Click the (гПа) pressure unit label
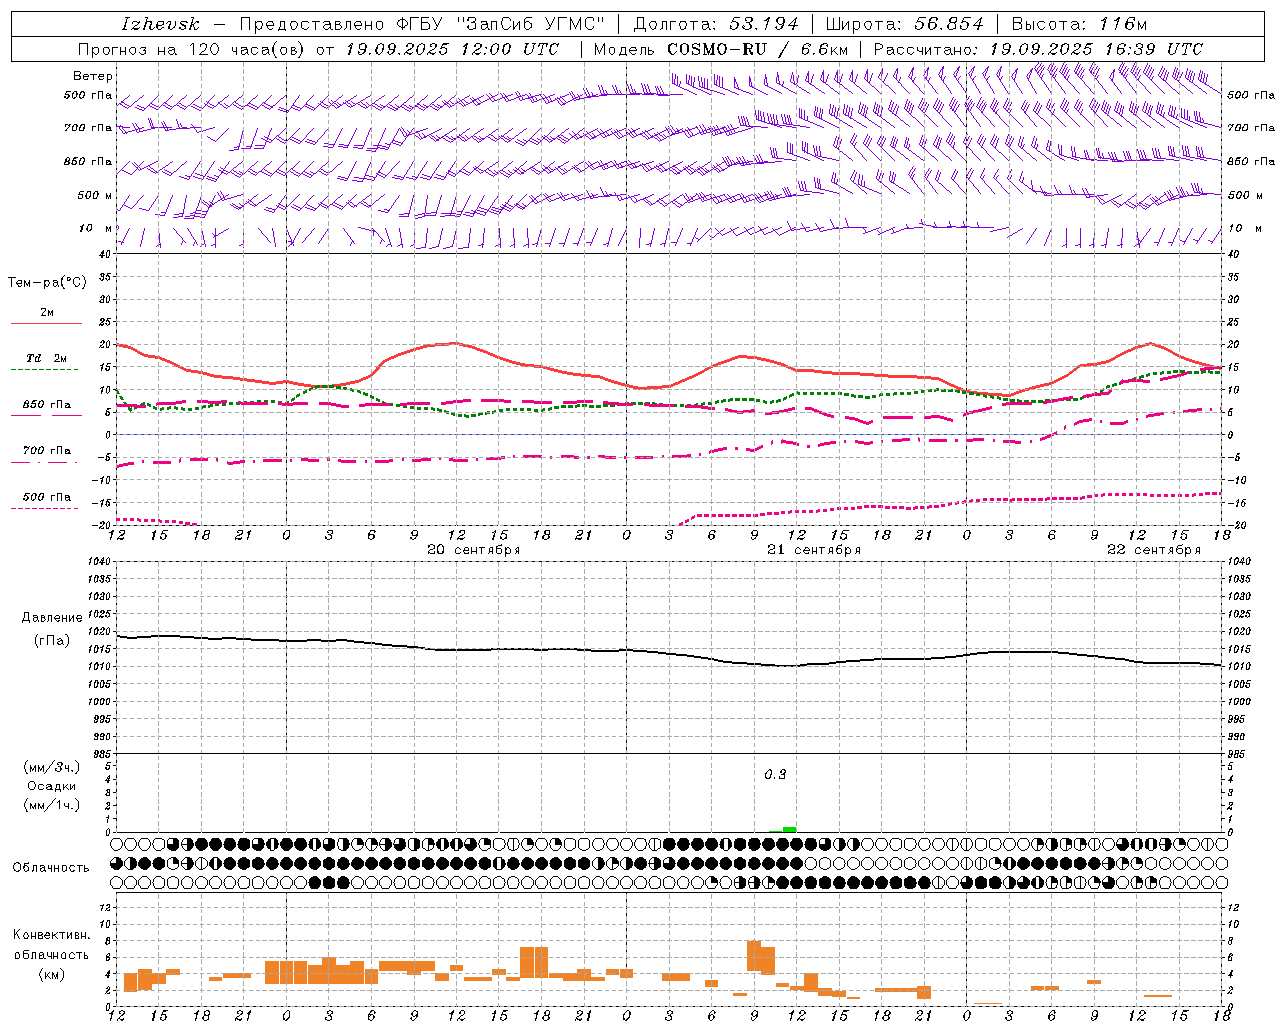This screenshot has width=1280, height=1024. (x=52, y=641)
